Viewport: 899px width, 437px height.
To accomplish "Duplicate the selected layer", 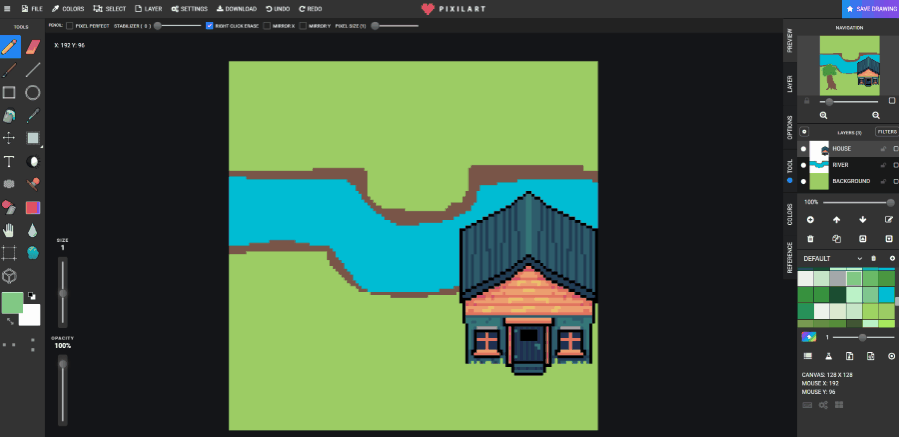I will click(x=837, y=239).
